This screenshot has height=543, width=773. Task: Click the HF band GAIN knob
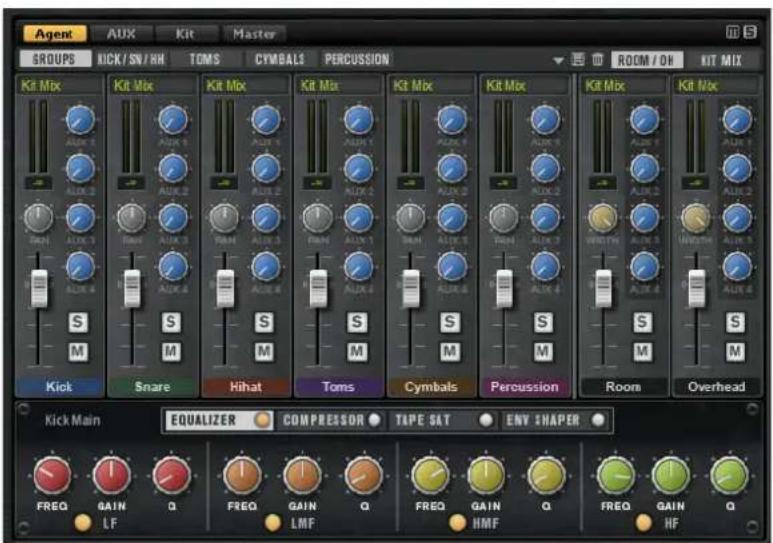[670, 475]
